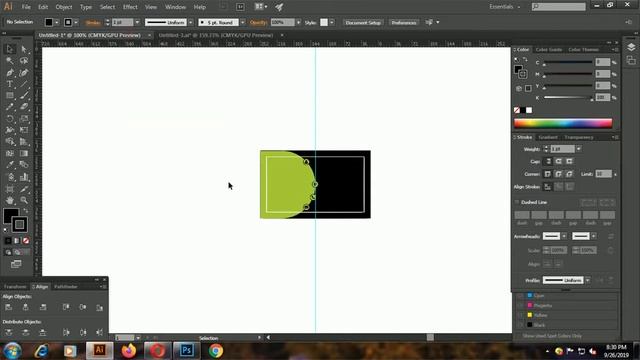640x360 pixels.
Task: Select the Paintbrush tool
Action: tap(24, 96)
